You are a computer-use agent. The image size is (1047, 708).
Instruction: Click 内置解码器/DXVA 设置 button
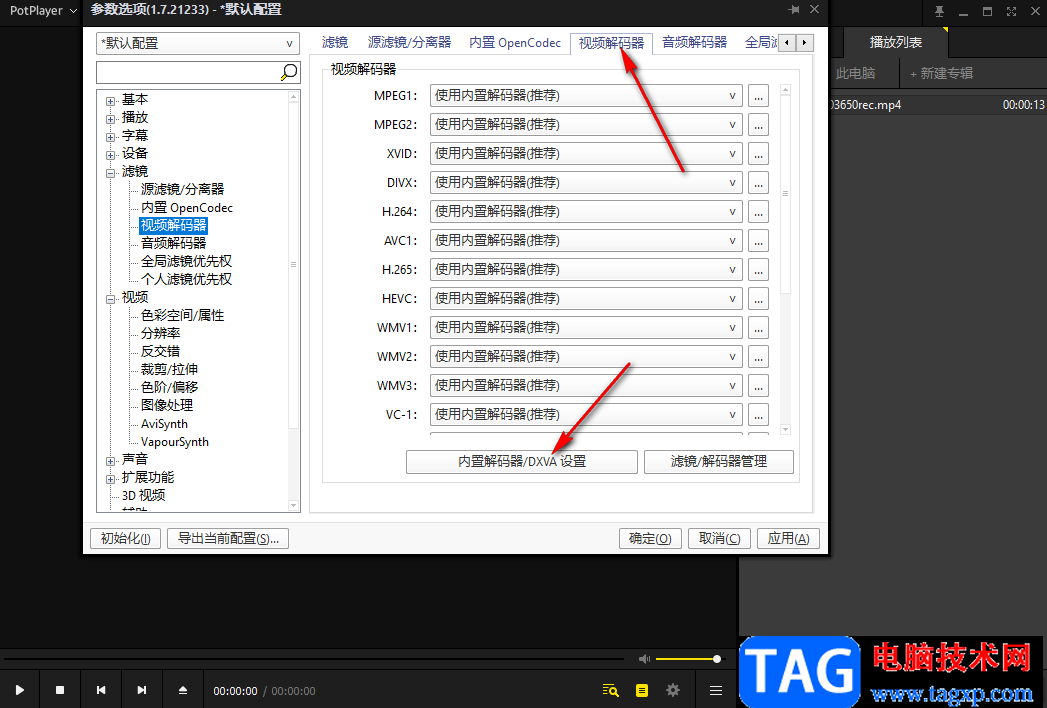pos(521,462)
